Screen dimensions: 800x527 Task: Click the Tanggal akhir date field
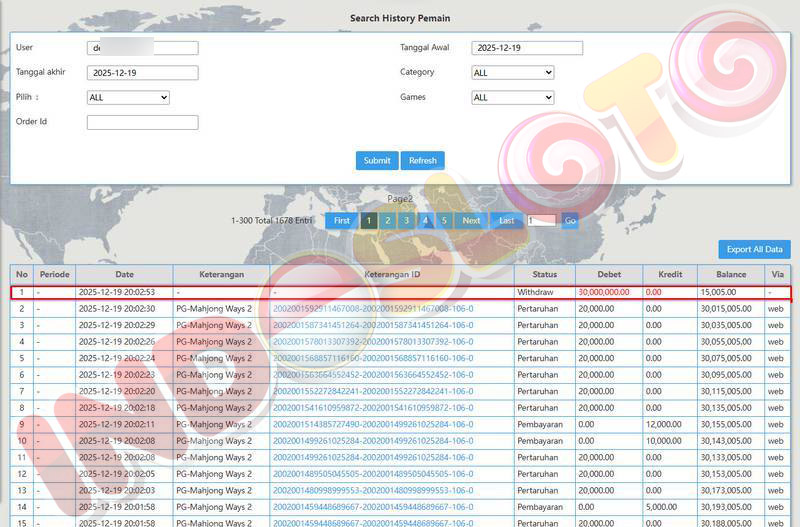142,72
